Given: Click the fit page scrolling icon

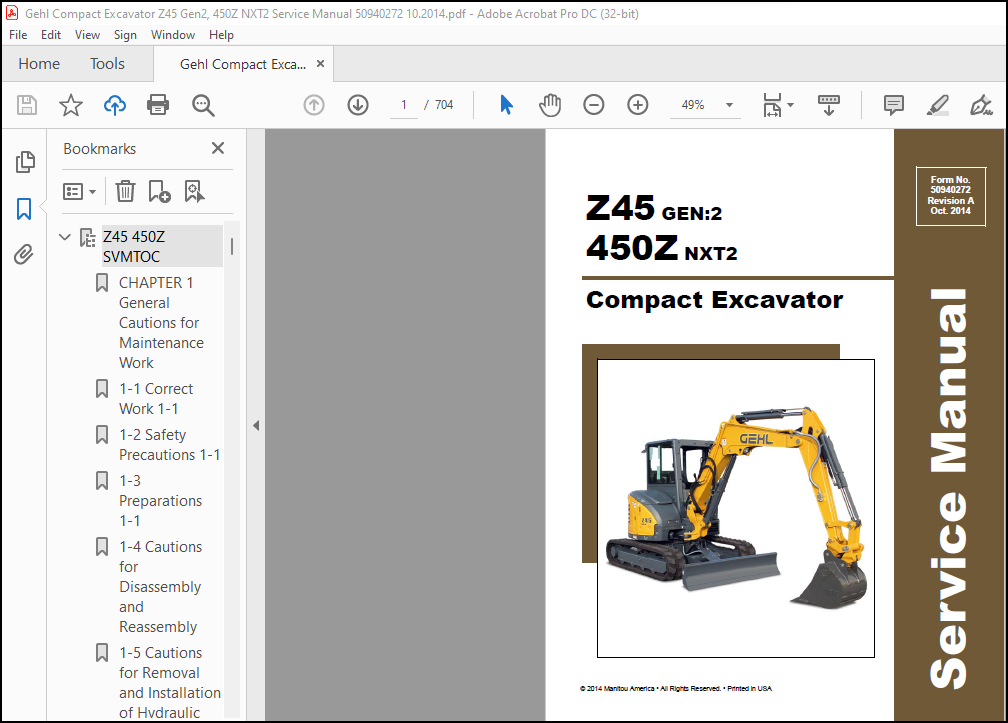Looking at the screenshot, I should click(772, 105).
